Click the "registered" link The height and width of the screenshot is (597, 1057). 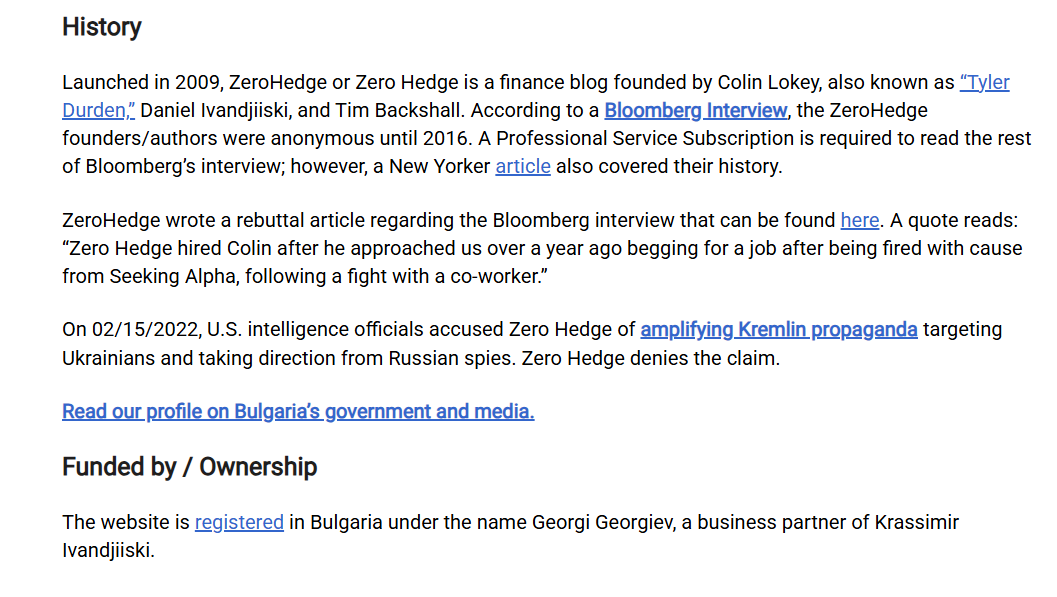click(x=239, y=522)
